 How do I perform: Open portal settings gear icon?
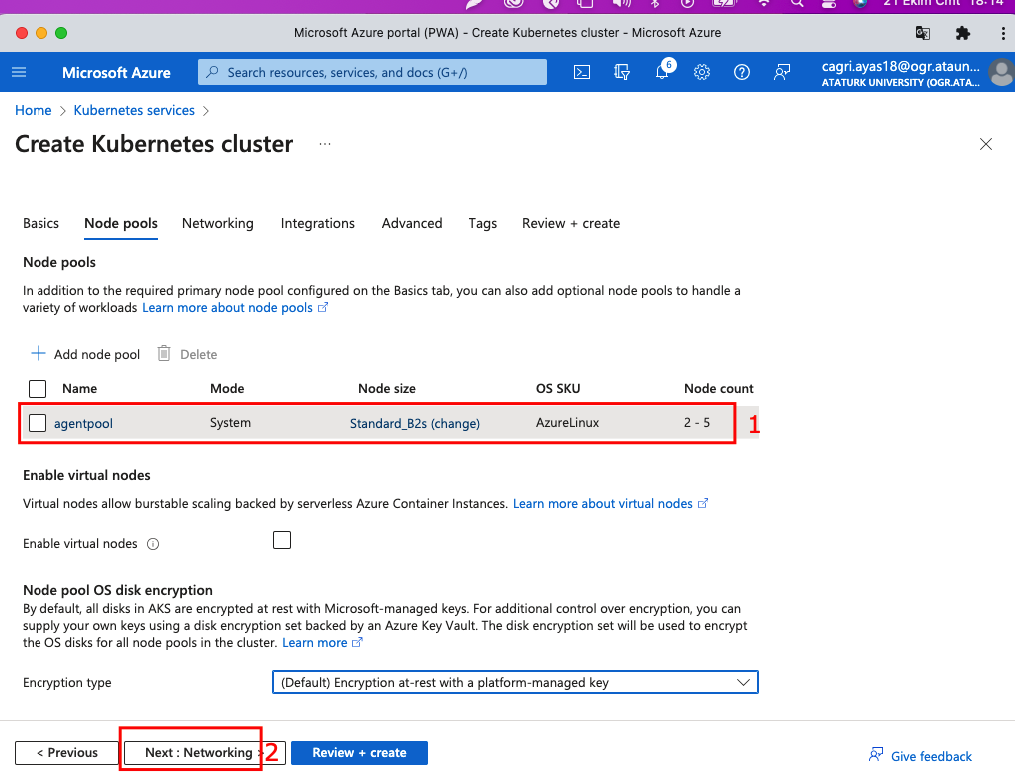click(702, 72)
